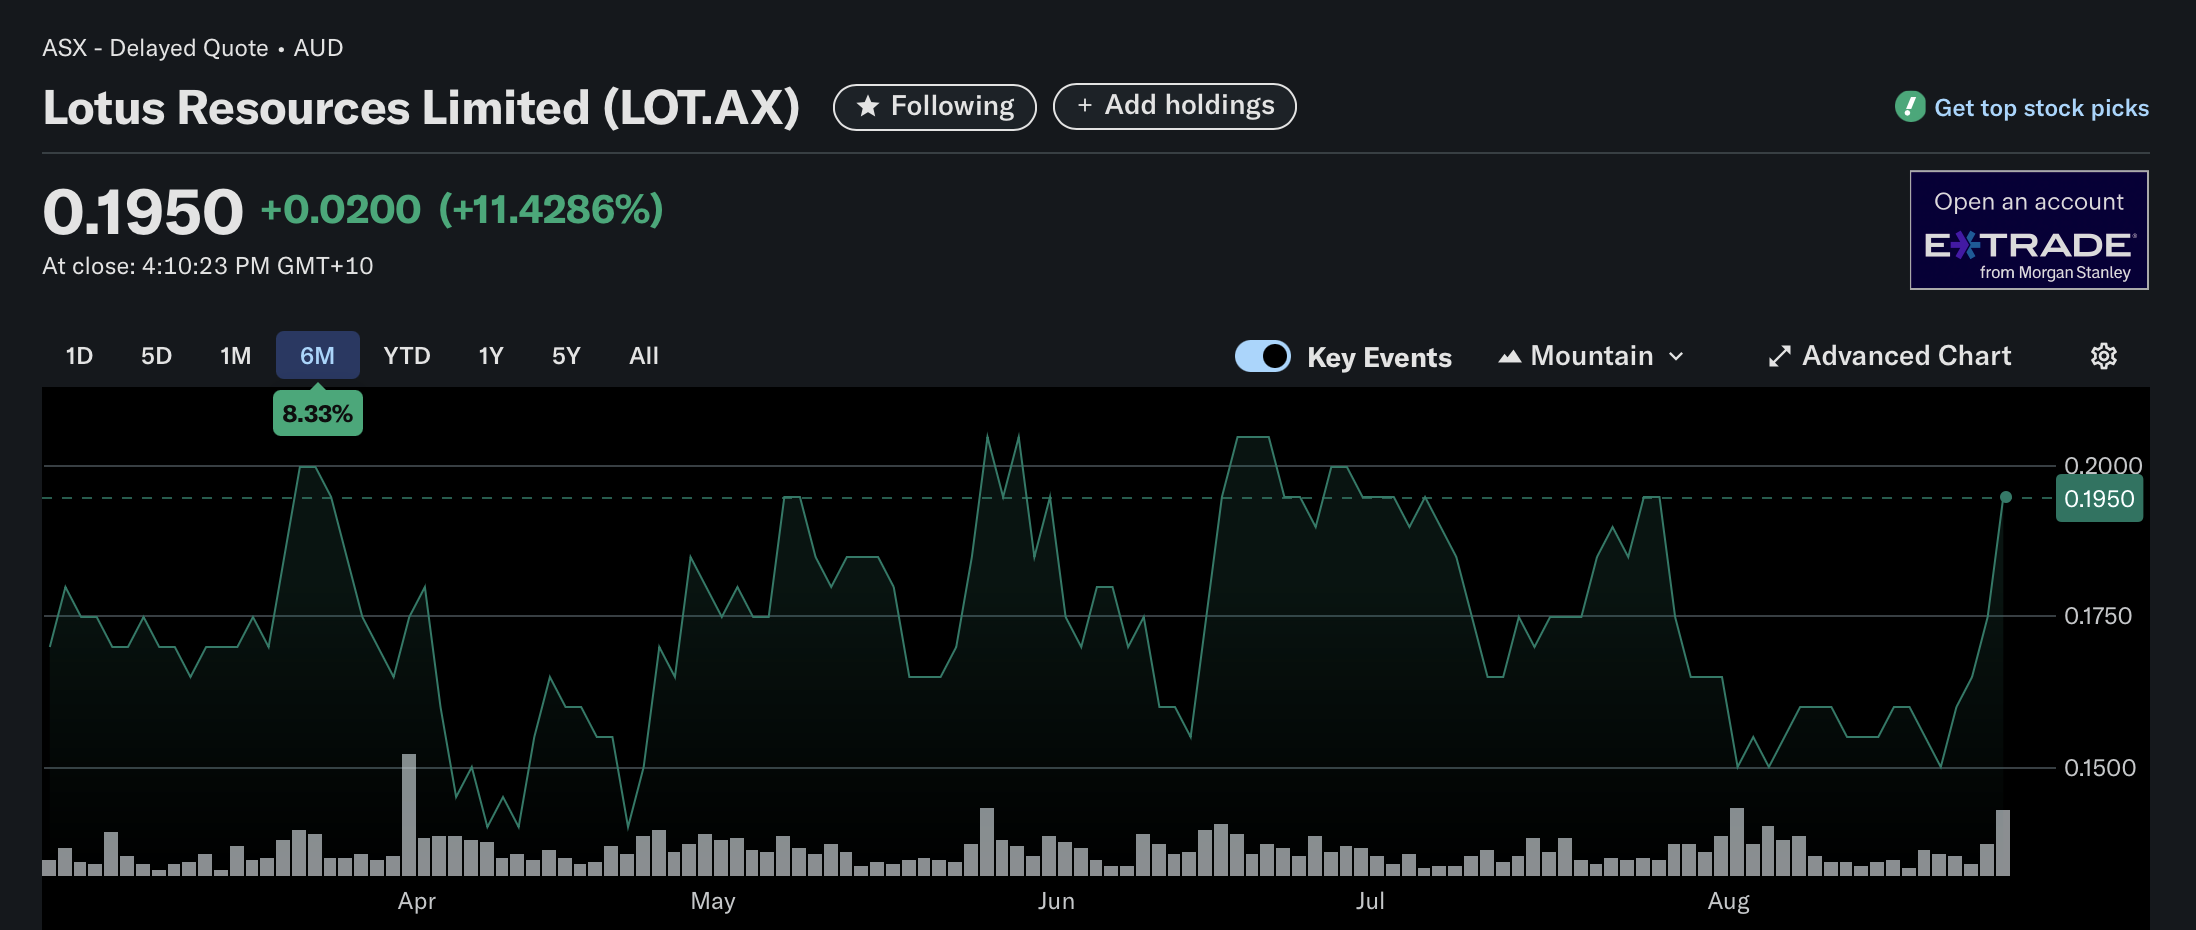Screen dimensions: 2196x930
Task: Click the plus icon in Add holdings
Action: pos(1084,106)
